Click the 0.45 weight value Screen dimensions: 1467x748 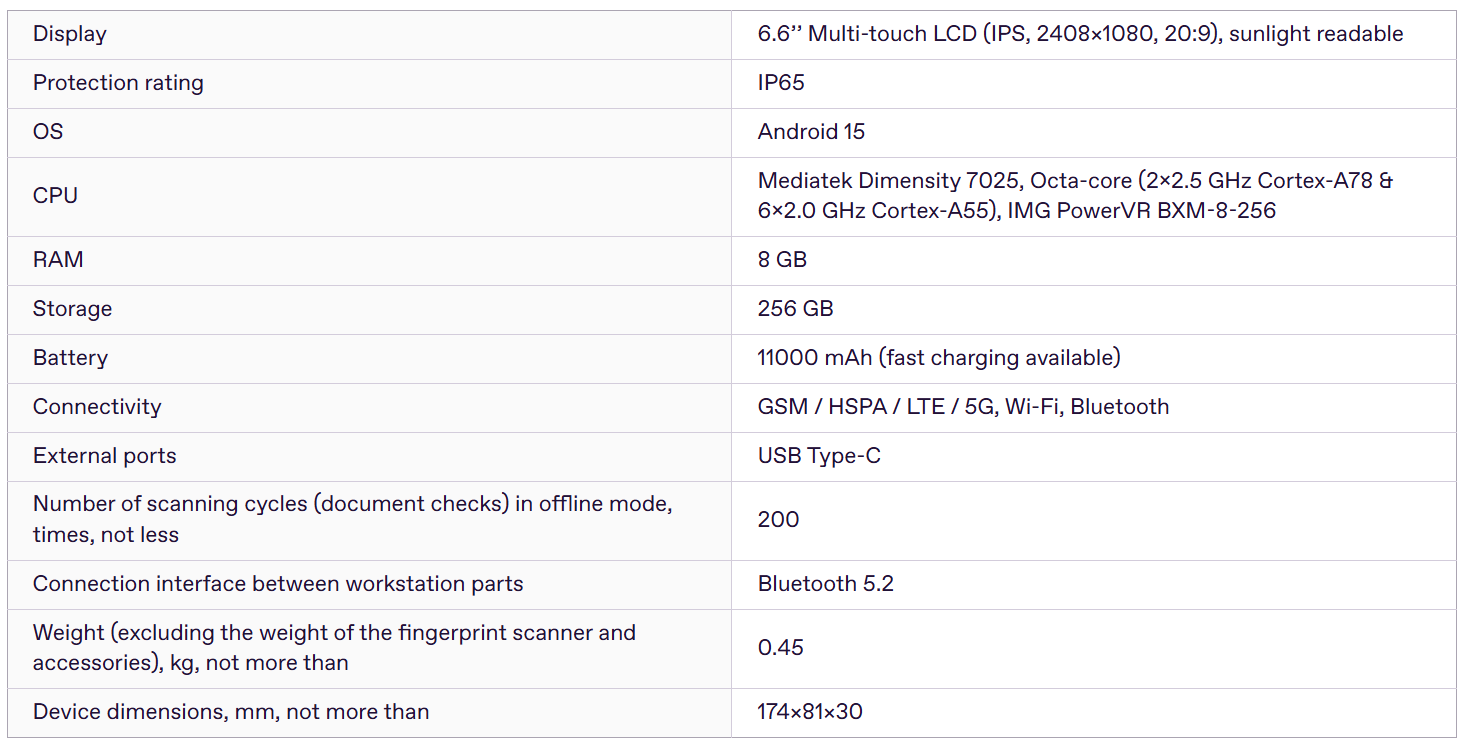[x=781, y=648]
